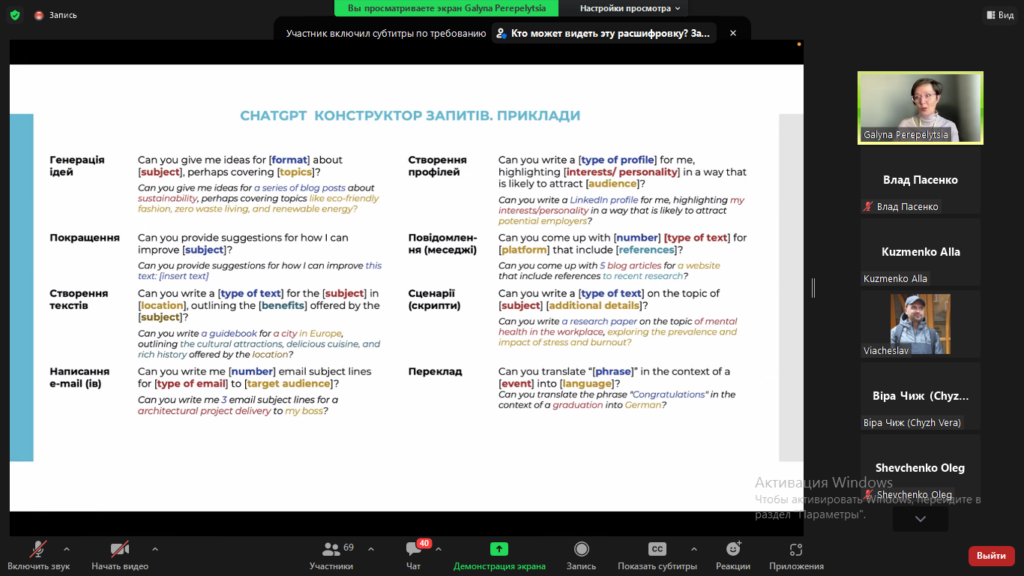
Task: Click the "Повідомлення (меседжі)" heading
Action: (442, 244)
